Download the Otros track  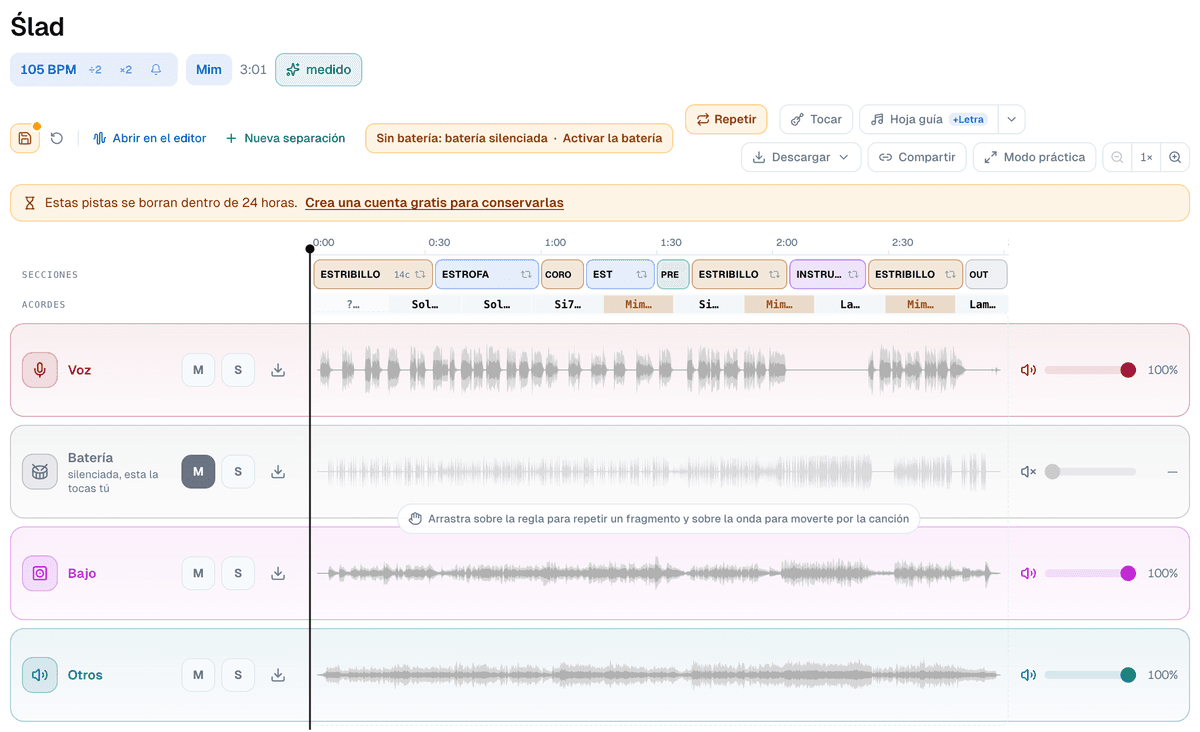pyautogui.click(x=278, y=675)
